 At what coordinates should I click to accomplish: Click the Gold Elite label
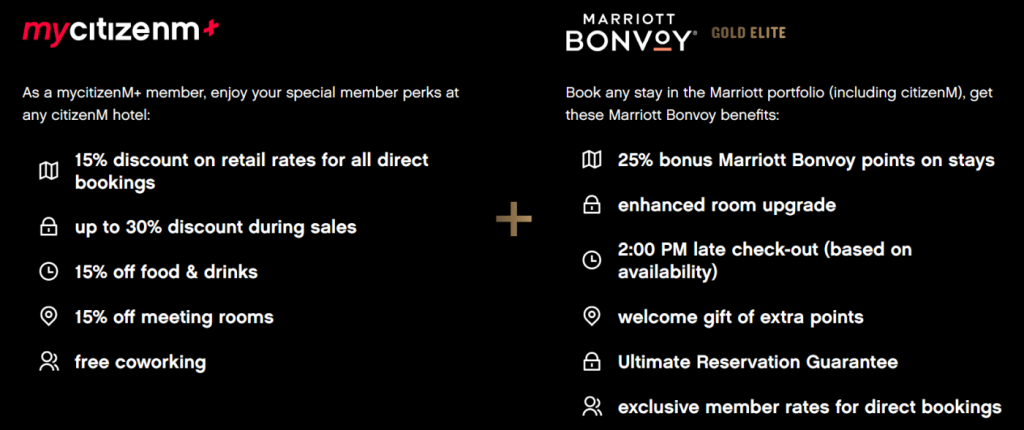pyautogui.click(x=748, y=33)
